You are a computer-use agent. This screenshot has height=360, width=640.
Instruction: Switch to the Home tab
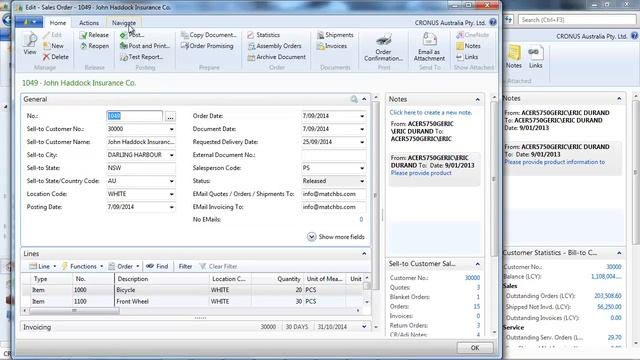tap(58, 23)
